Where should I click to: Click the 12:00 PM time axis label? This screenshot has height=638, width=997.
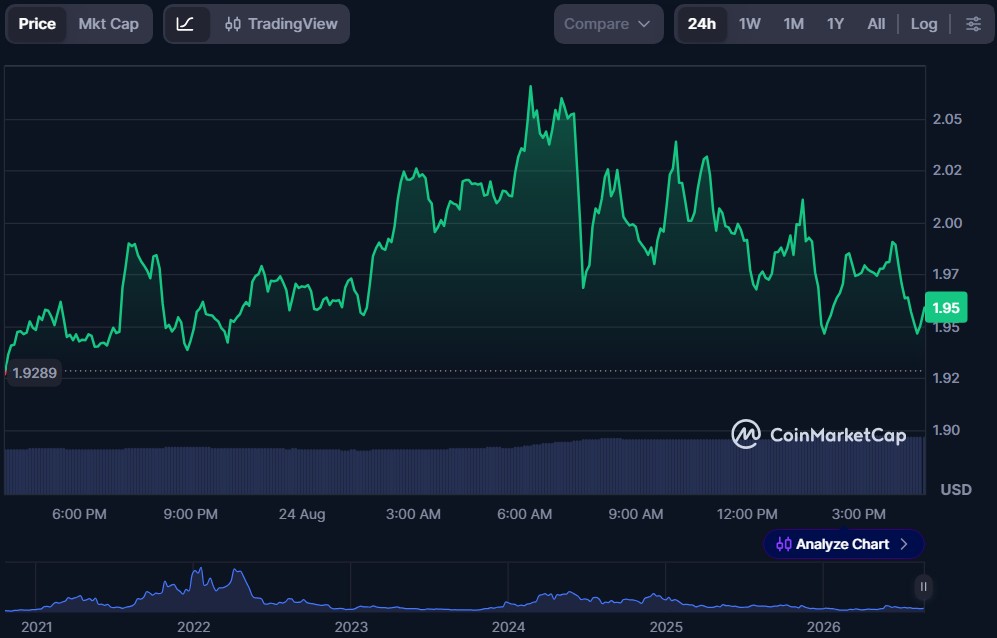747,514
